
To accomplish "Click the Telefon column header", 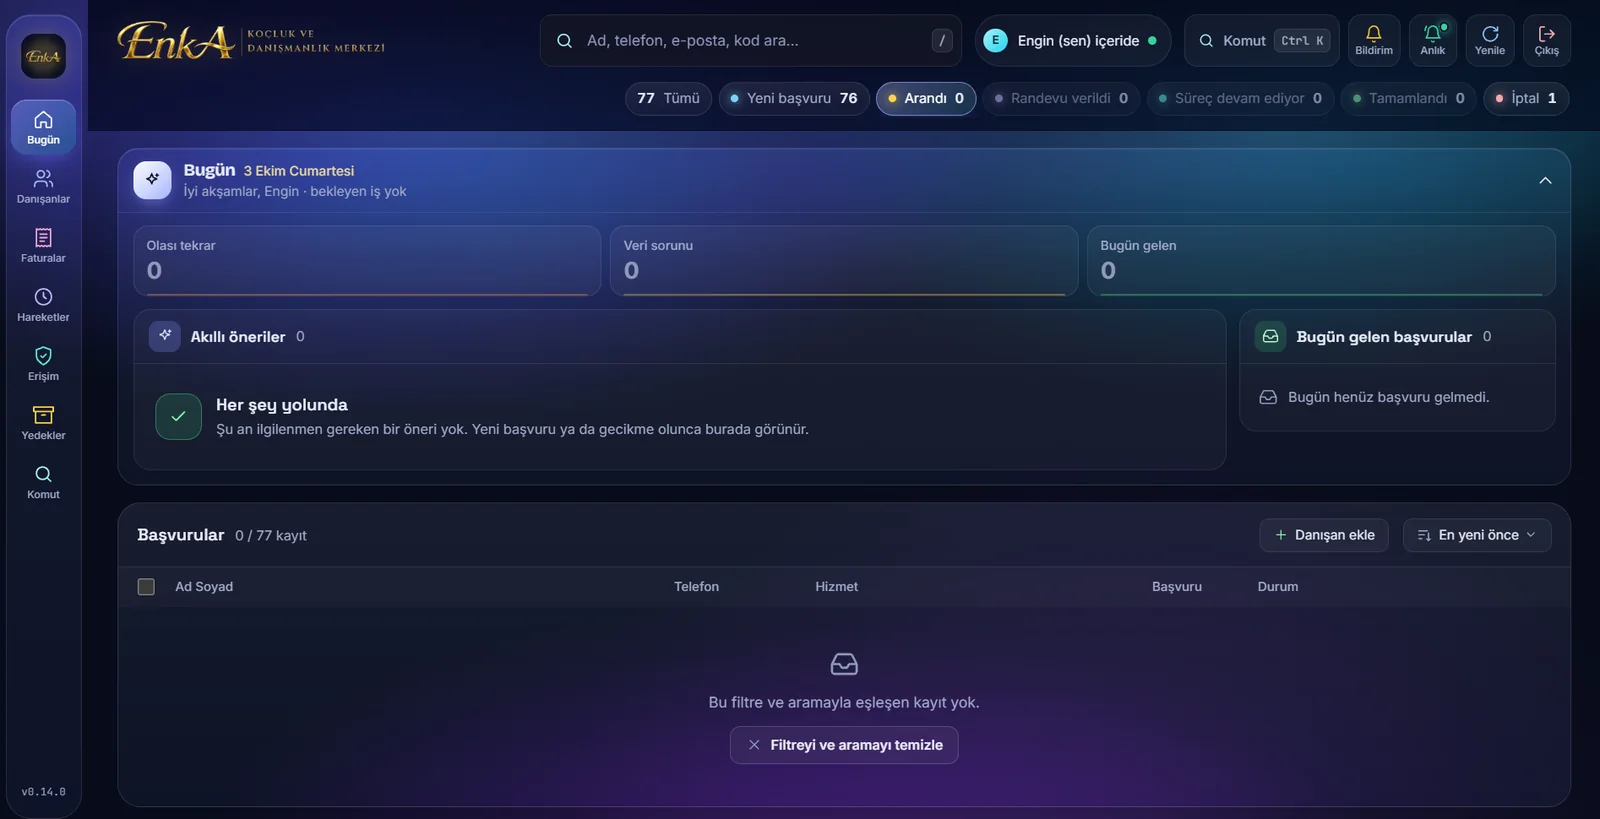I will pyautogui.click(x=696, y=587).
